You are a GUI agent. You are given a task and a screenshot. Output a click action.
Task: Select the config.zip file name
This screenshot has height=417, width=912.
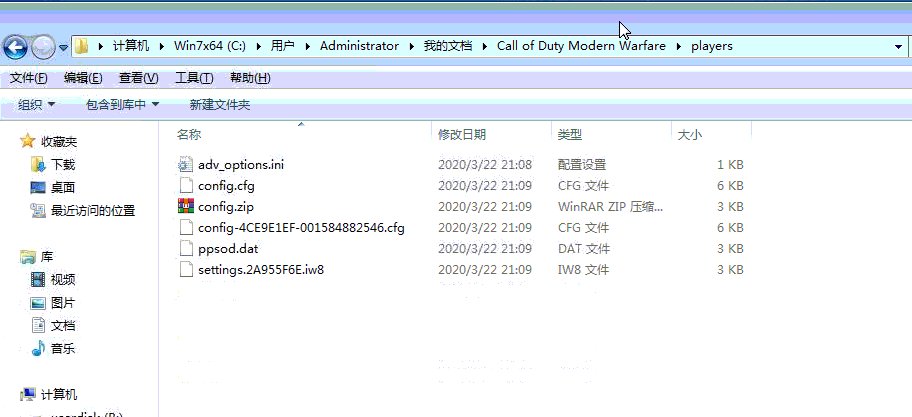[x=226, y=207]
